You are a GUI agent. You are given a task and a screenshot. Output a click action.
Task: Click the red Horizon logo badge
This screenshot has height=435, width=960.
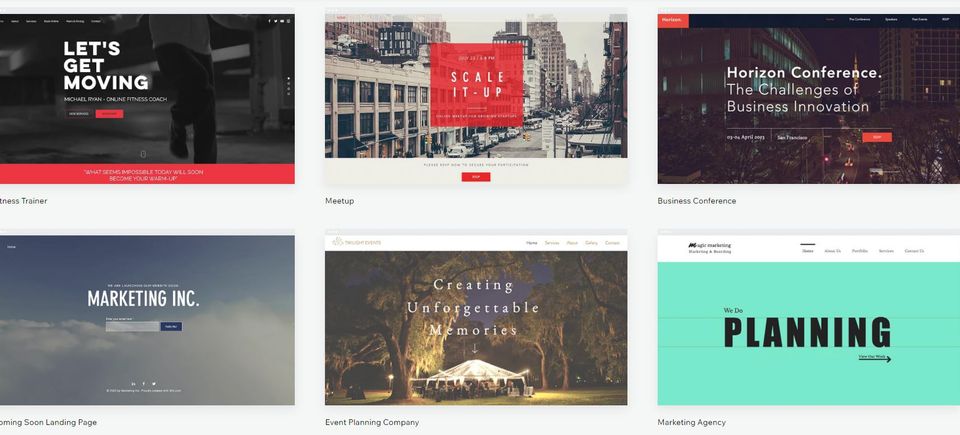(673, 20)
